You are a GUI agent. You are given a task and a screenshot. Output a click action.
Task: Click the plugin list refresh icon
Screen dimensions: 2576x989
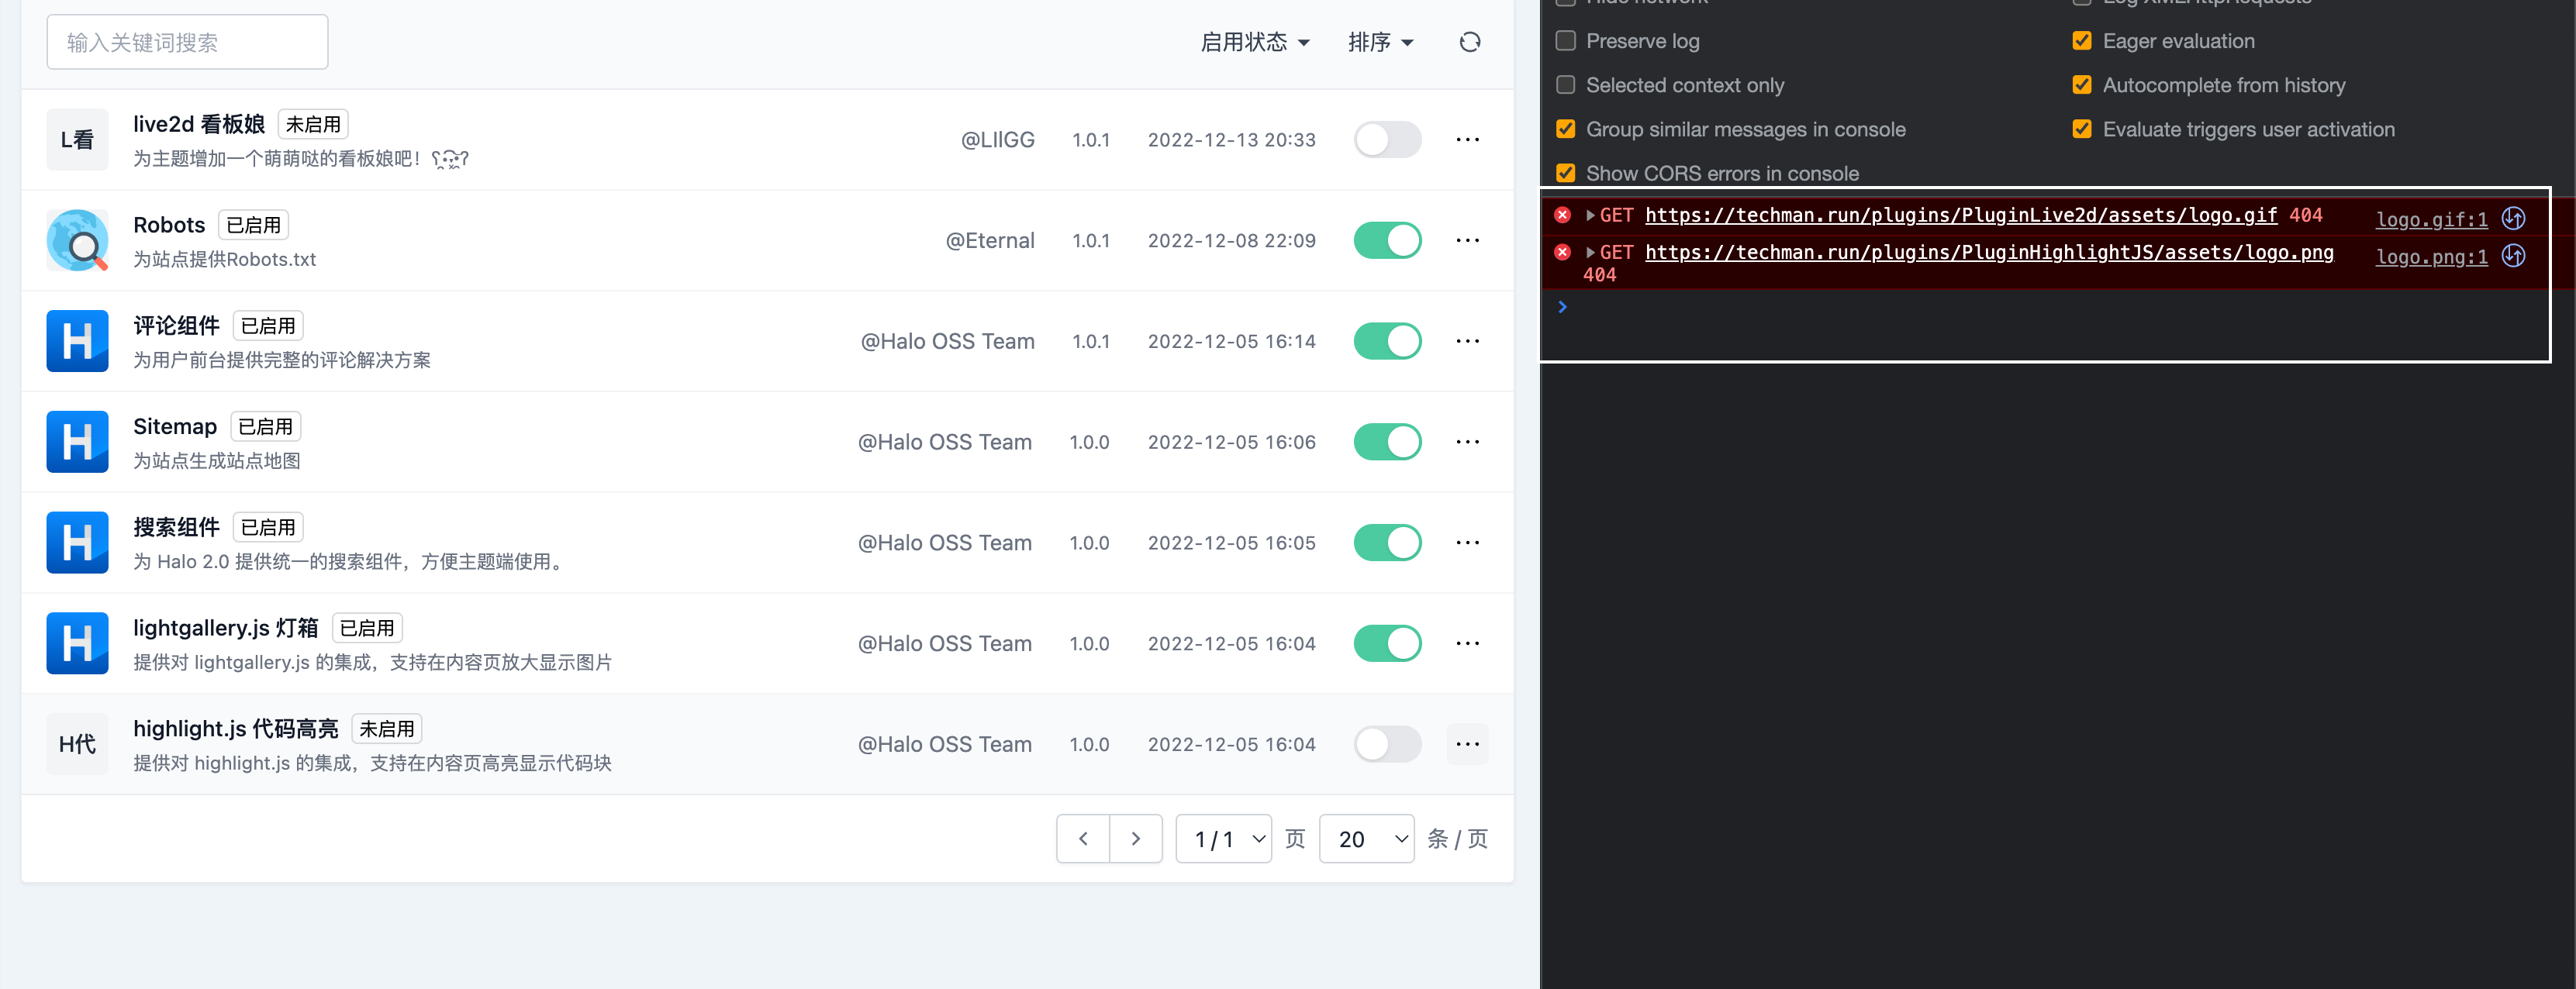click(x=1469, y=41)
